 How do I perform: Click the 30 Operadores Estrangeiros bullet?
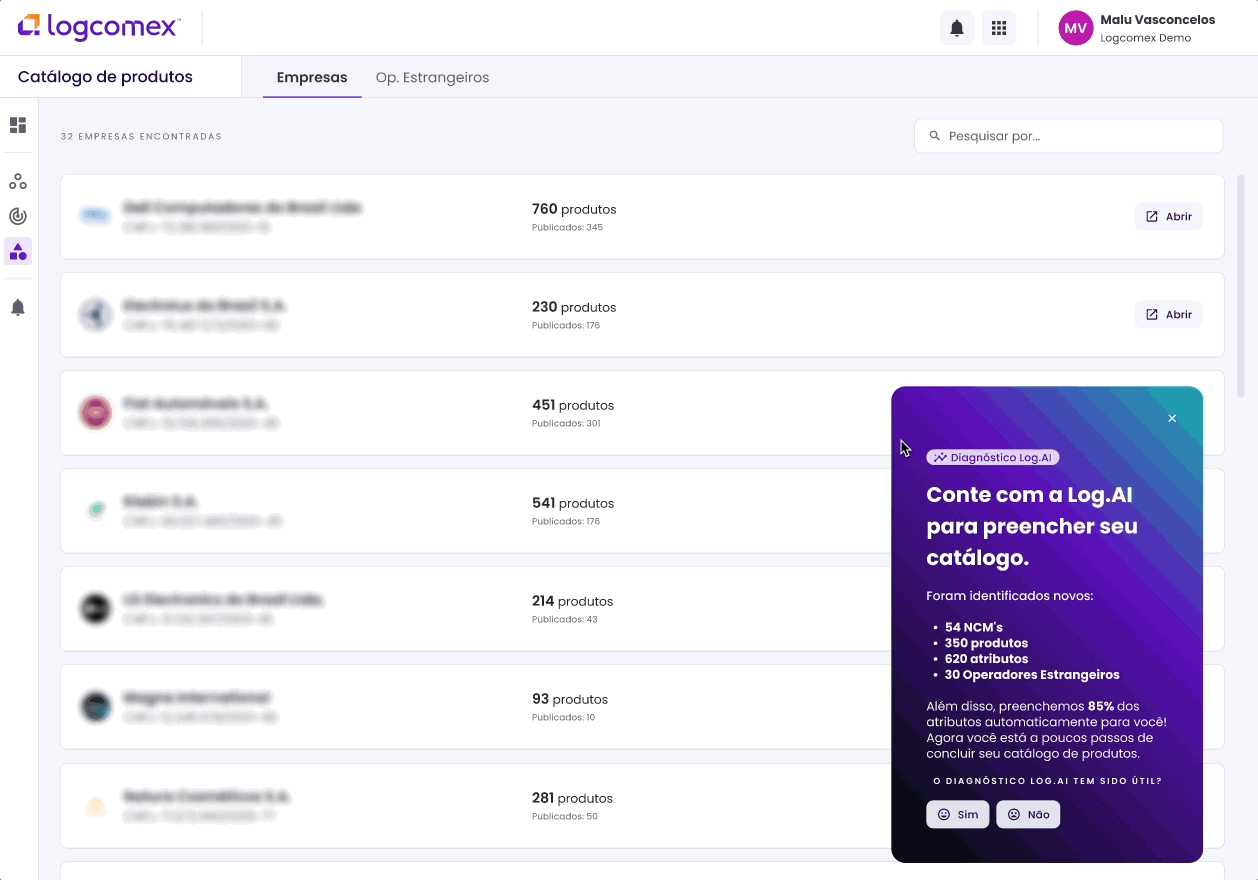pyautogui.click(x=1032, y=675)
